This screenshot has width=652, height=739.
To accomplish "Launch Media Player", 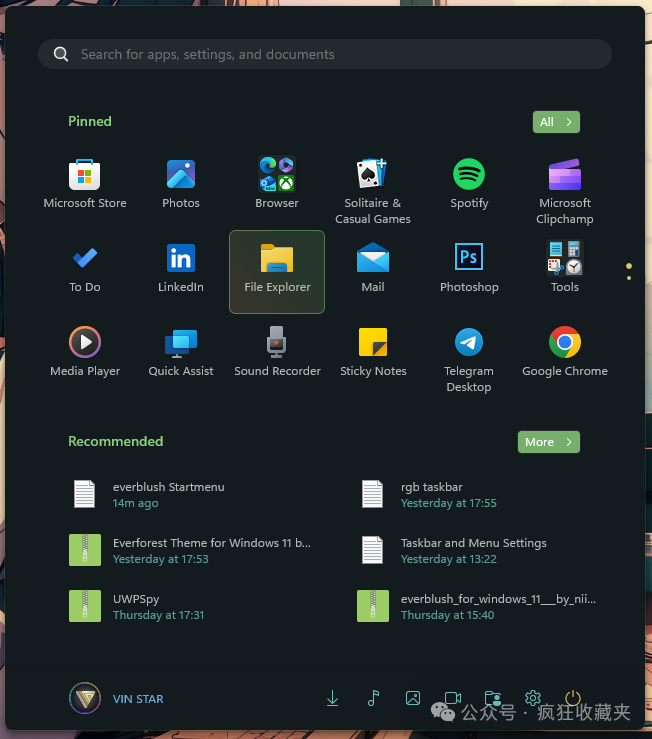I will tap(85, 353).
